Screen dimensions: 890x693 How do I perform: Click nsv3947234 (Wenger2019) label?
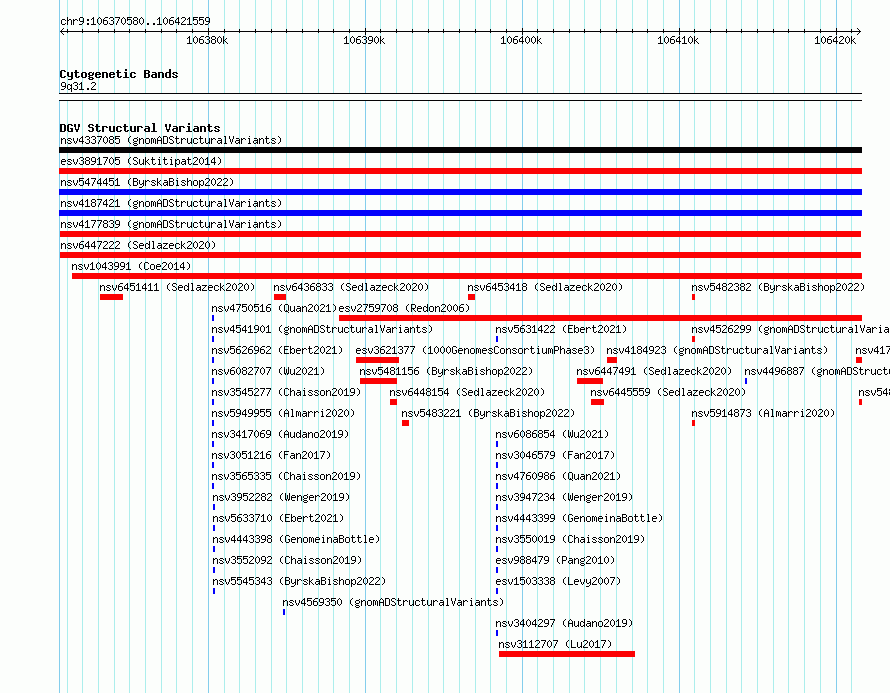[x=564, y=497]
